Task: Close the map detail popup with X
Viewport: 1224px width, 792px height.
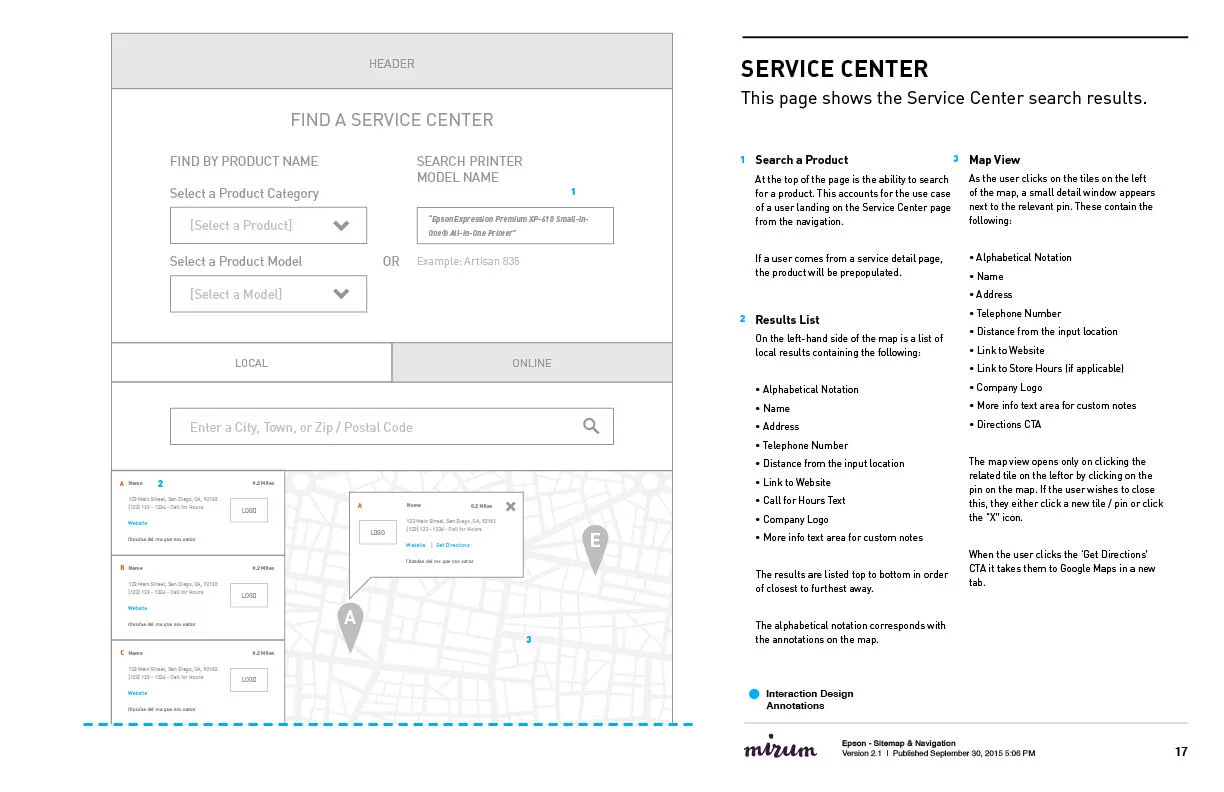Action: pos(511,507)
